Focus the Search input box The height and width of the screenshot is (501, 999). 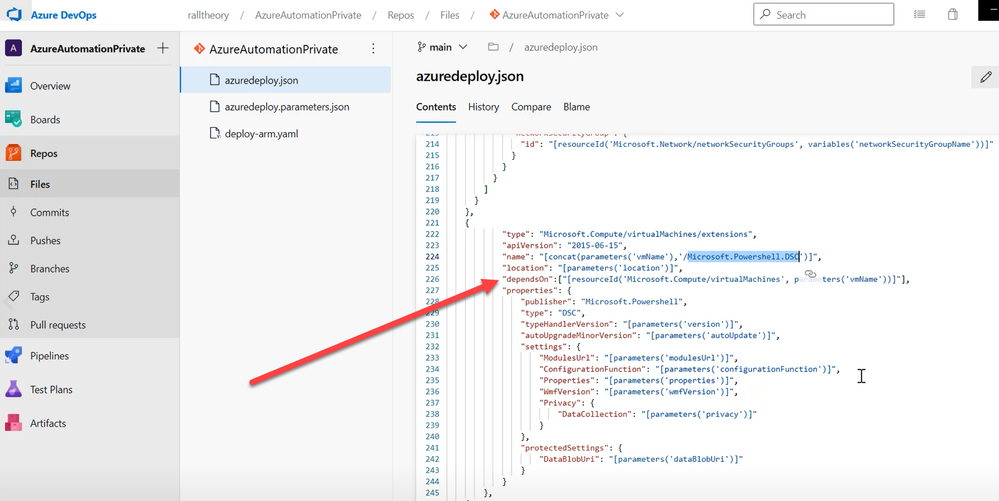pyautogui.click(x=823, y=15)
